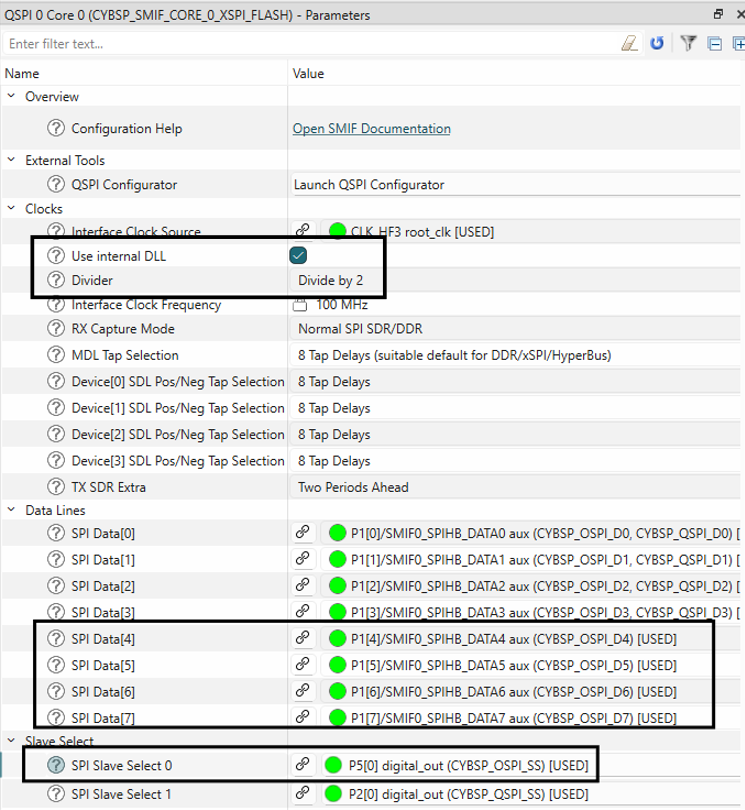745x810 pixels.
Task: Collapse the Clocks section
Action: pos(12,209)
